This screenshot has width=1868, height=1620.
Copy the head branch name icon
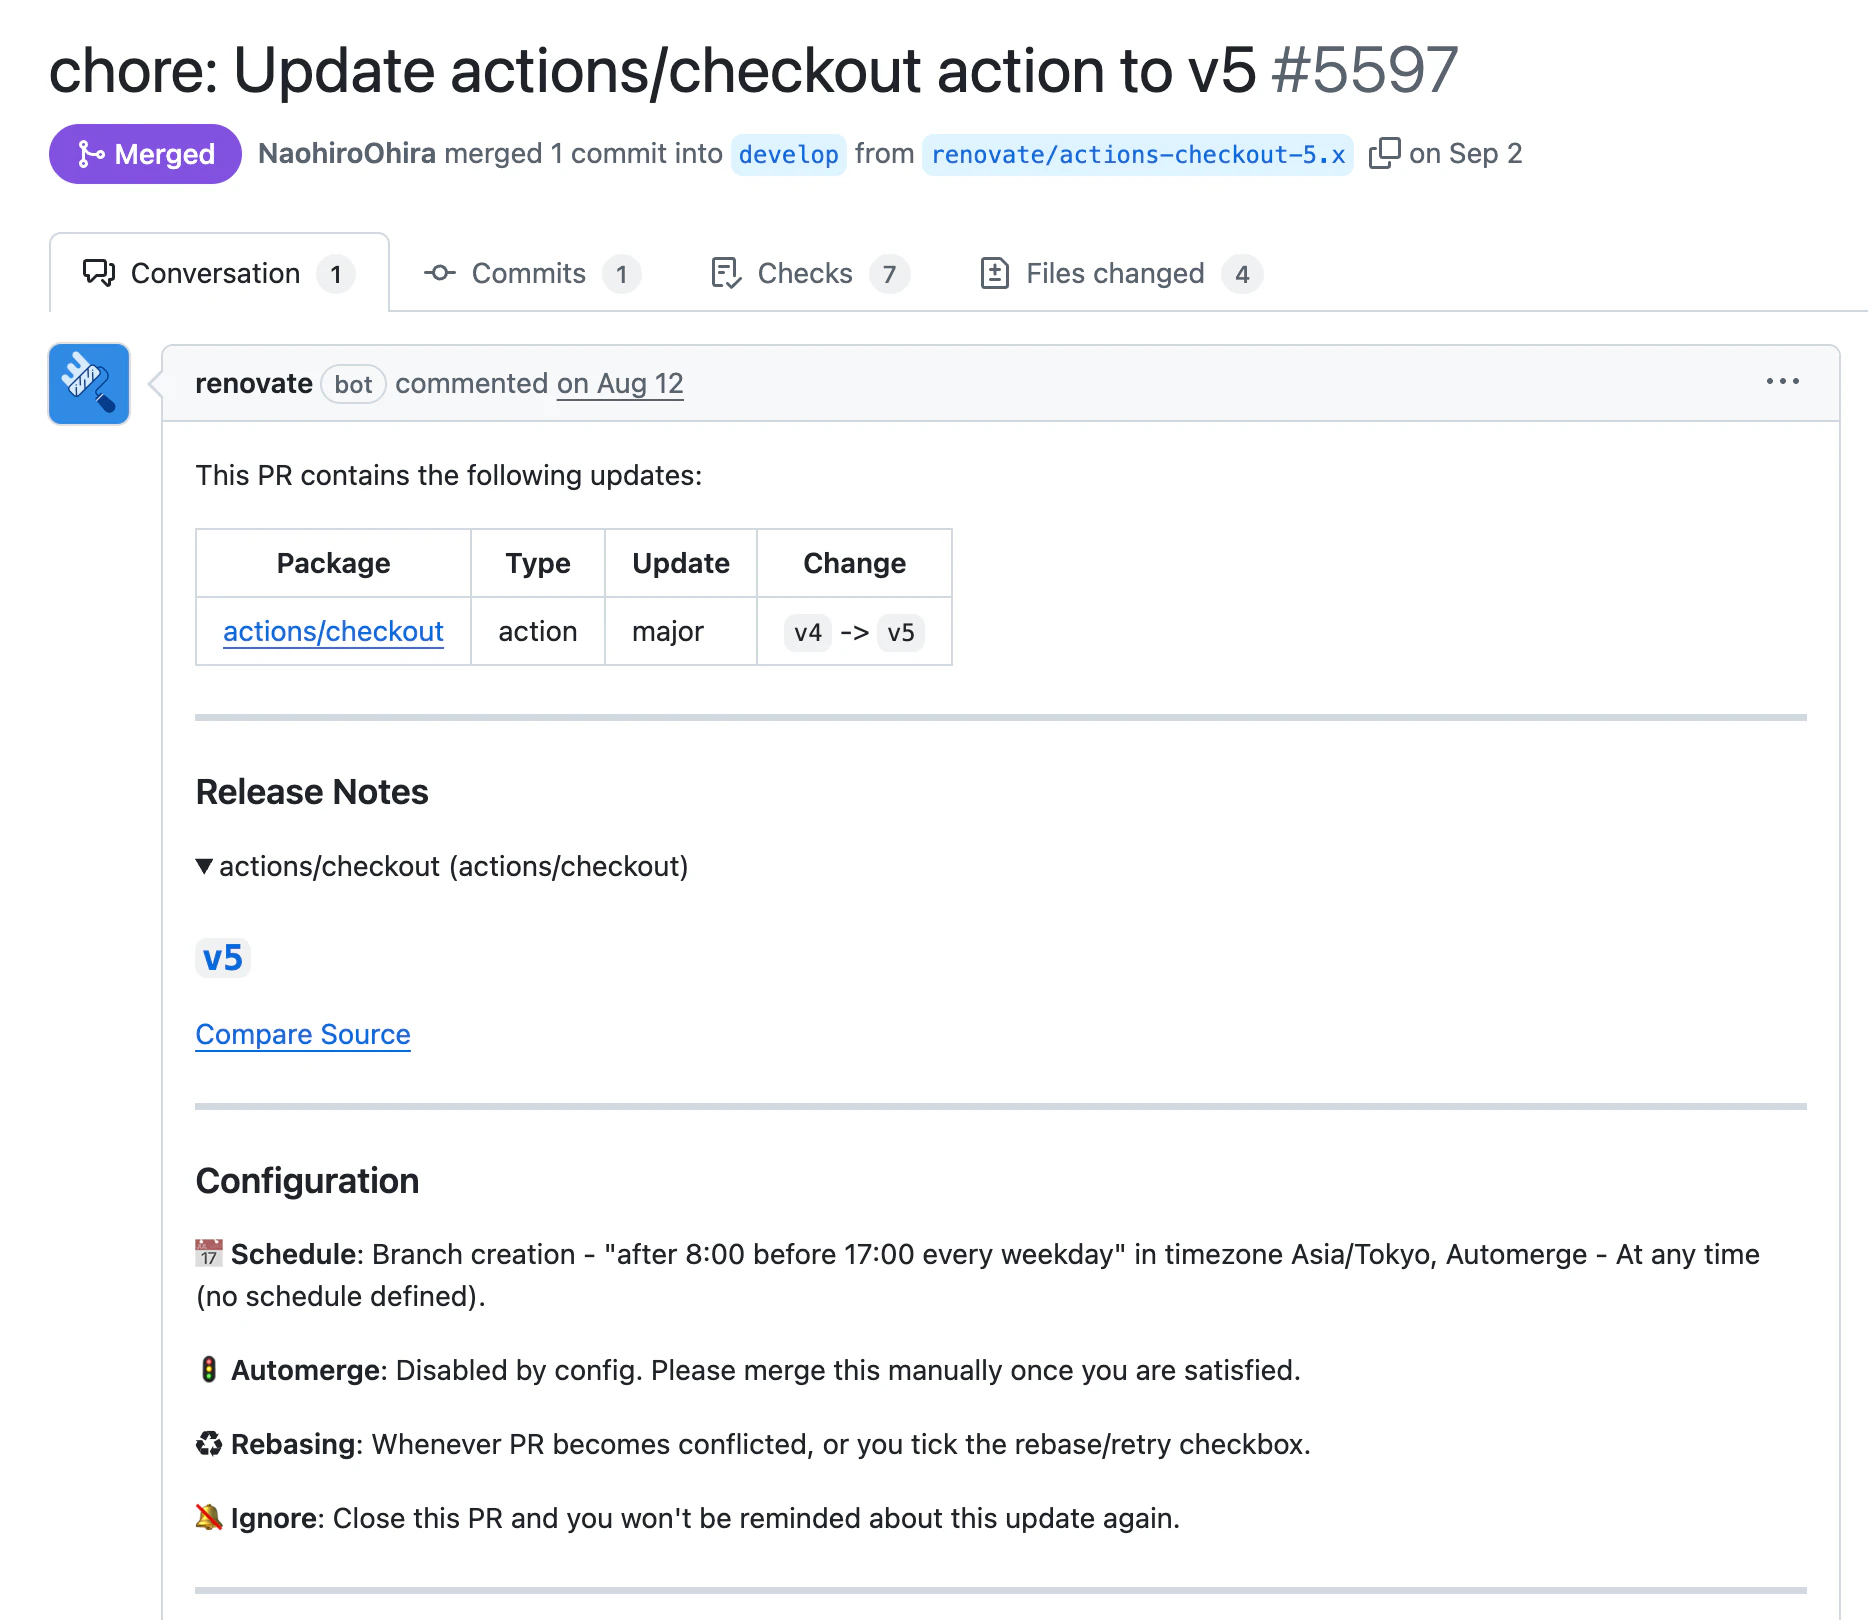tap(1384, 153)
